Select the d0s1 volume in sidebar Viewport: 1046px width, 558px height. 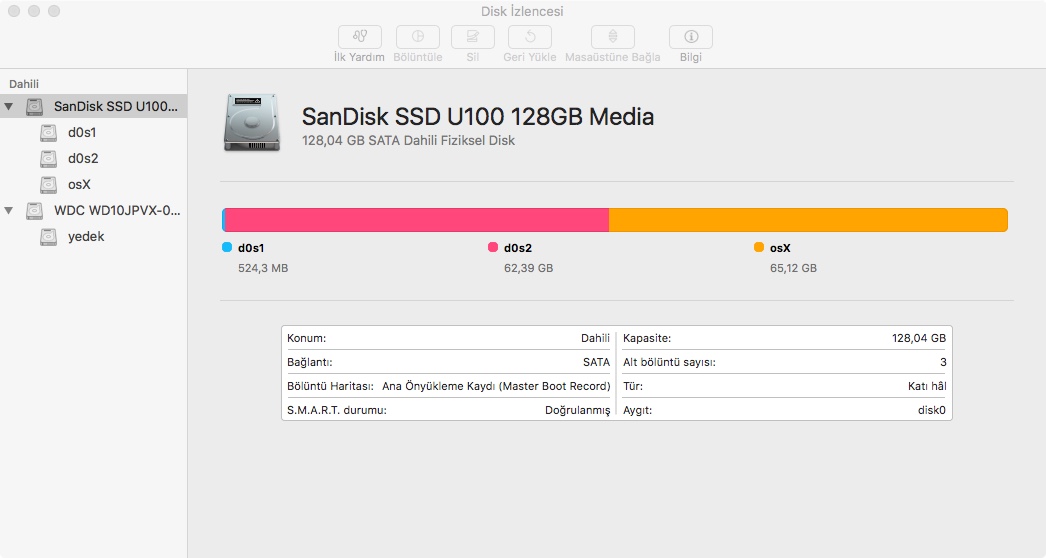[81, 132]
